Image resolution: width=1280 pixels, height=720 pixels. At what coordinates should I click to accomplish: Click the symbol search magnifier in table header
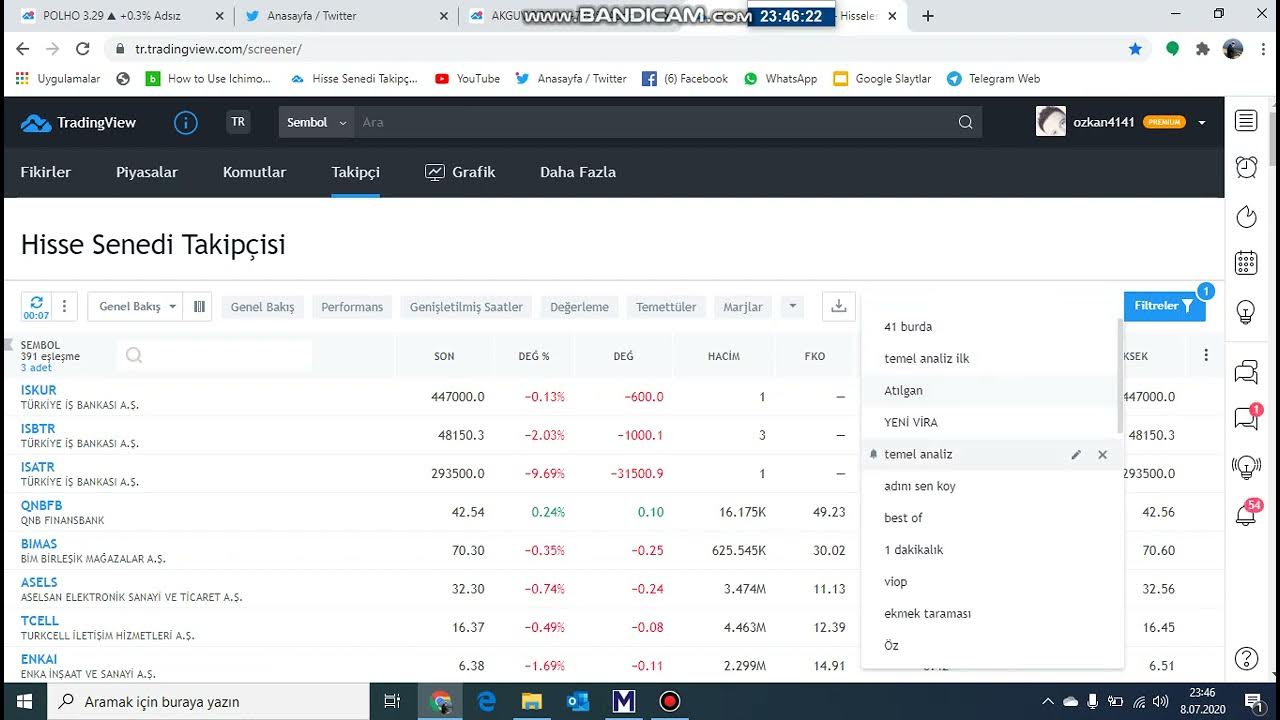point(134,355)
